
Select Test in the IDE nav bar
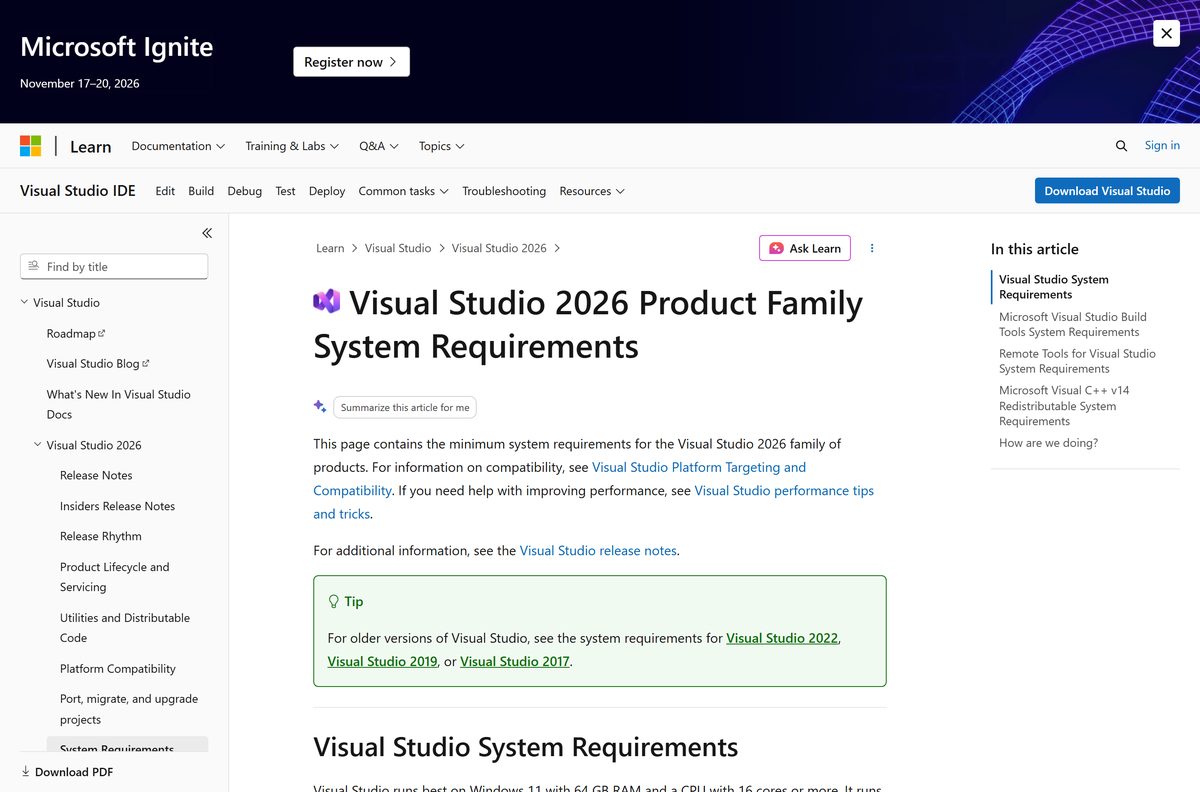(285, 191)
